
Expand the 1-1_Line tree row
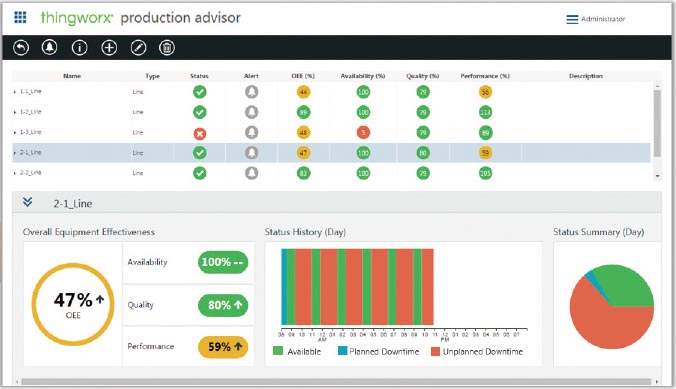15,92
